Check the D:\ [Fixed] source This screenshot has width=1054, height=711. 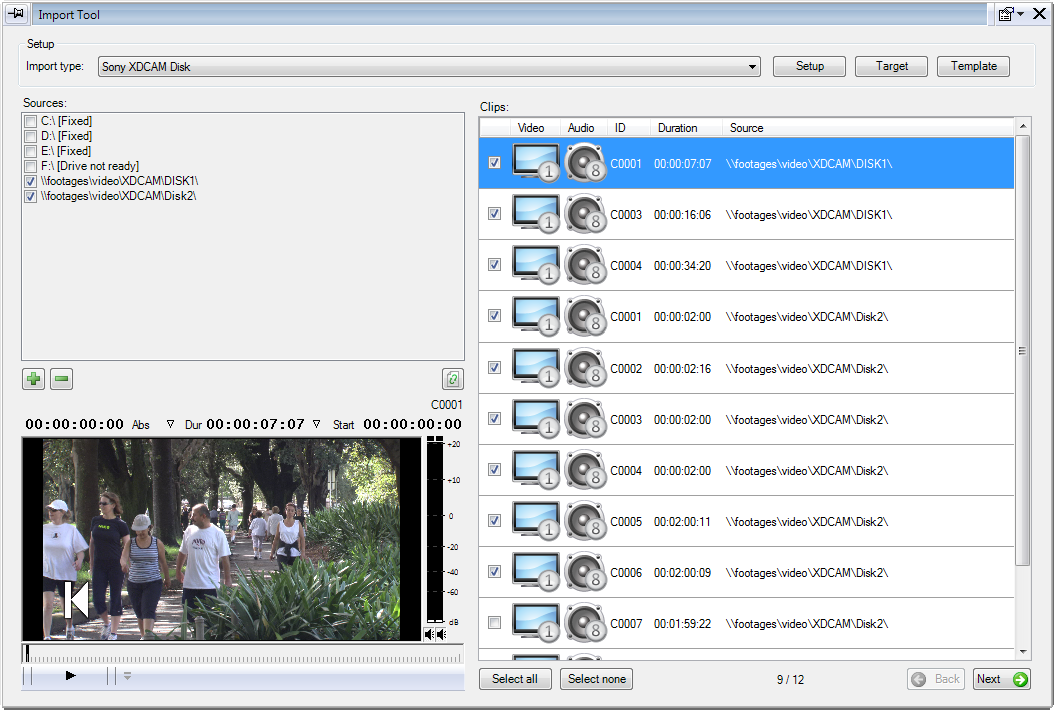[x=30, y=136]
